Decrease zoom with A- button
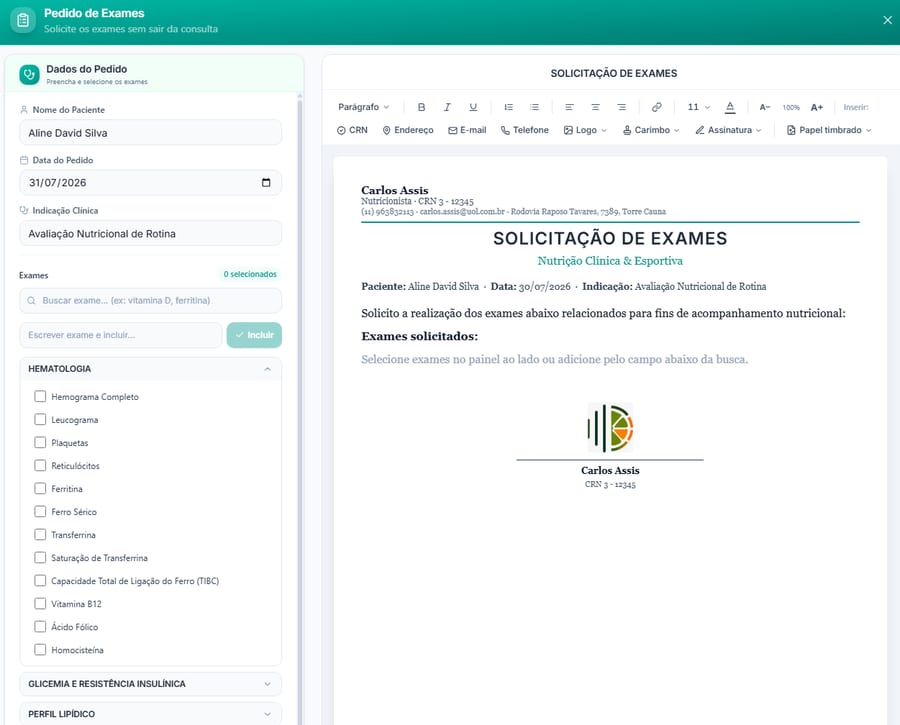This screenshot has width=900, height=725. (765, 107)
